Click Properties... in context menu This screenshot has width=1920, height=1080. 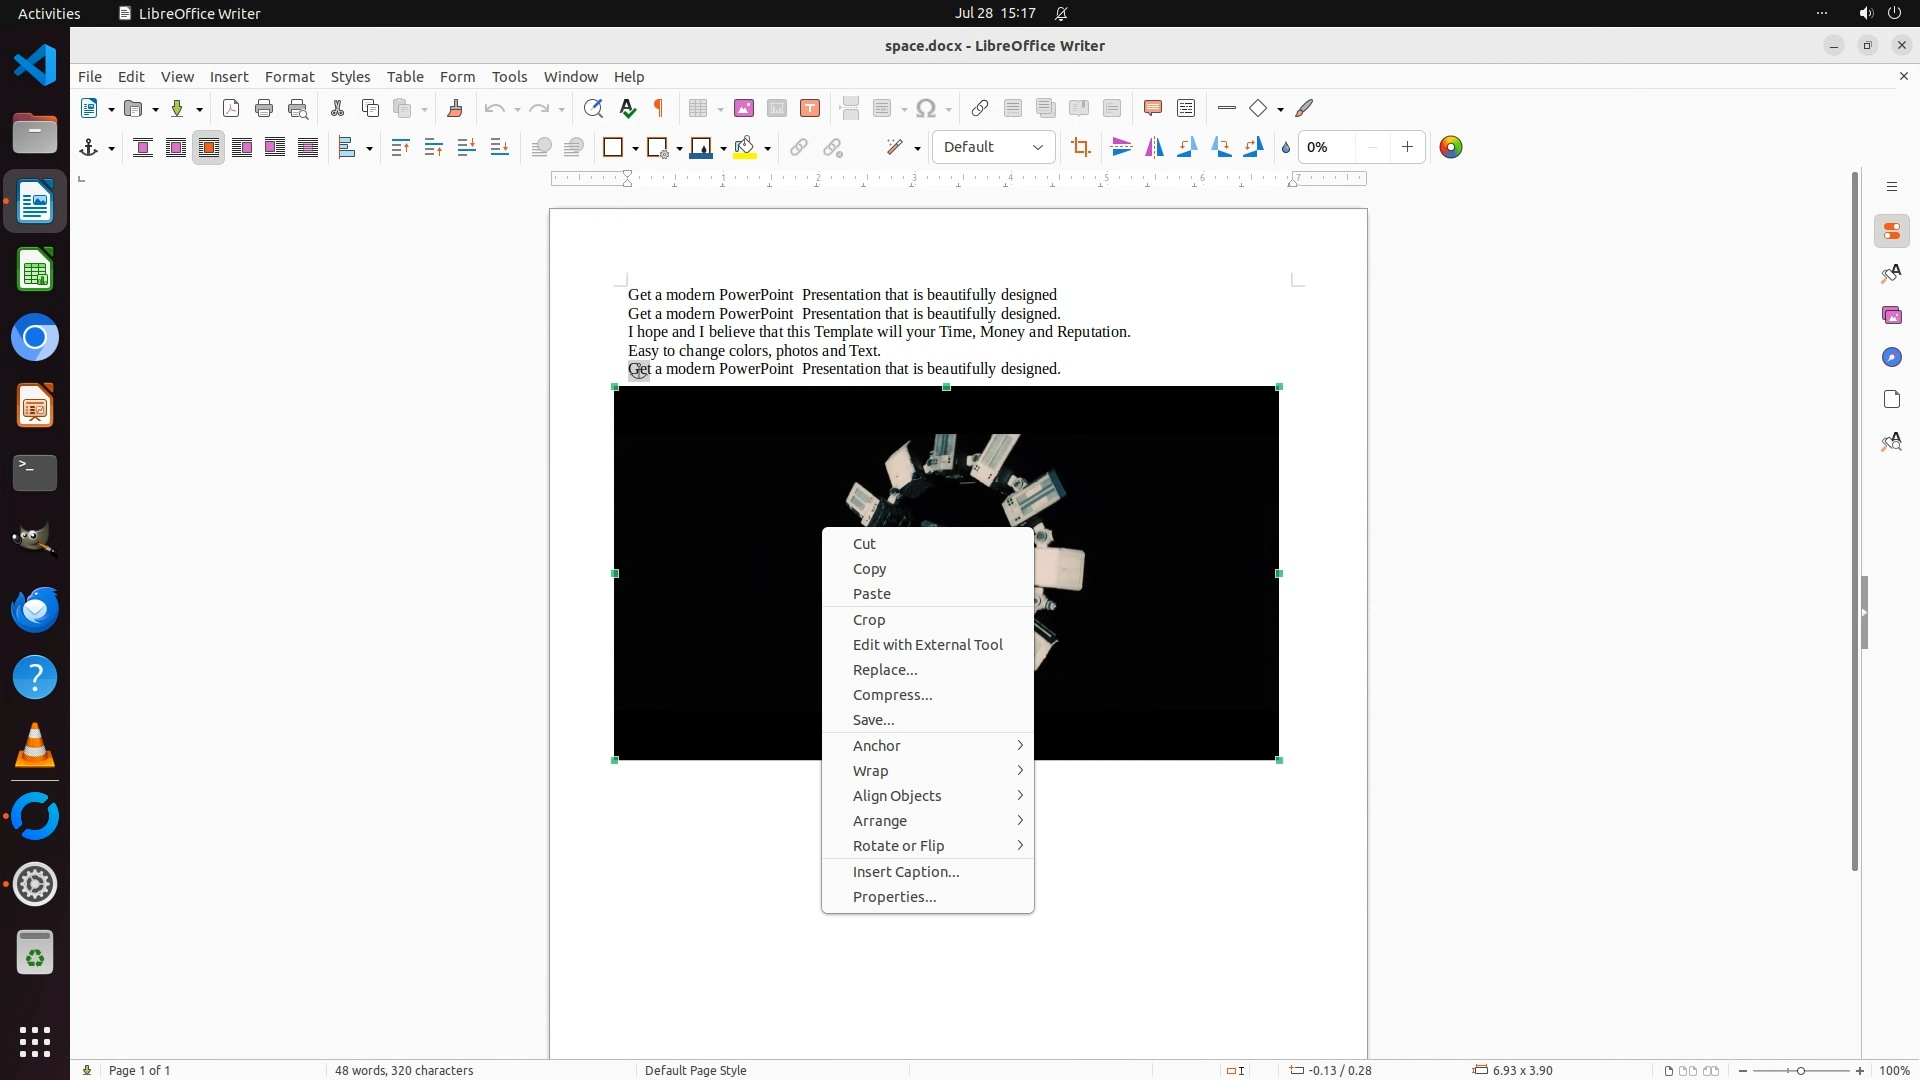tap(894, 897)
